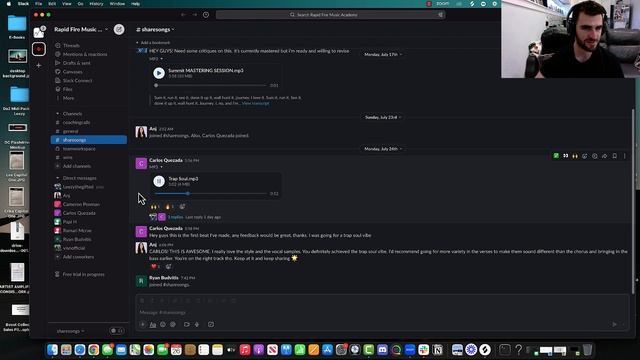Screen dimensions: 640x360
Task: Add another workspace with plus icon
Action: [x=39, y=65]
